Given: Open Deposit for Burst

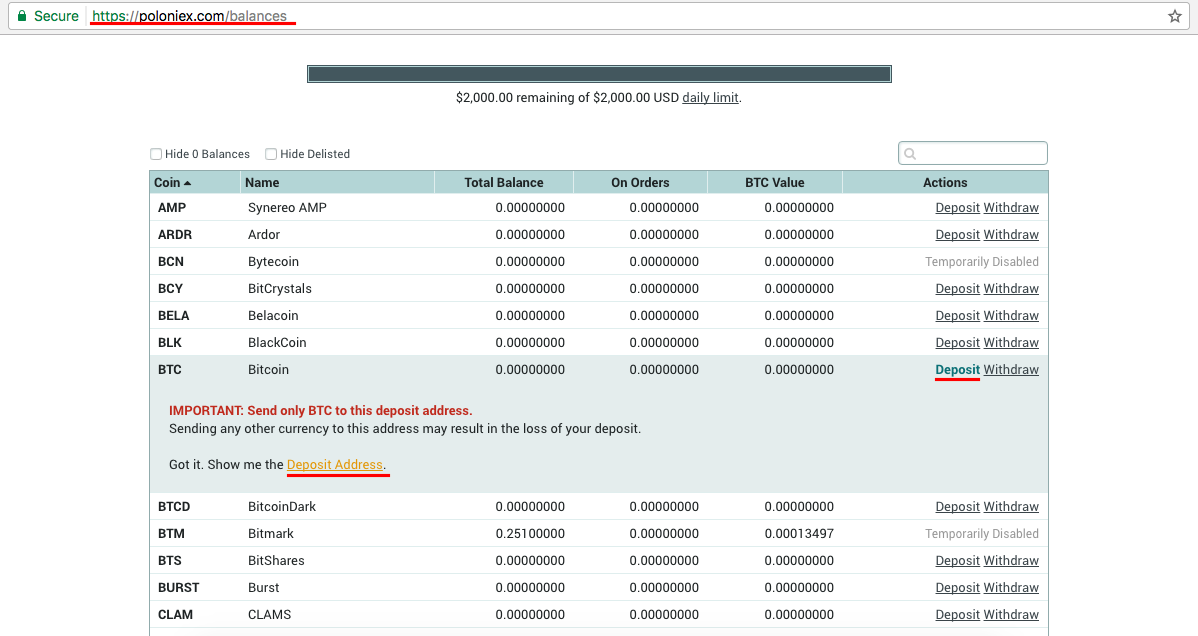Looking at the screenshot, I should (957, 588).
